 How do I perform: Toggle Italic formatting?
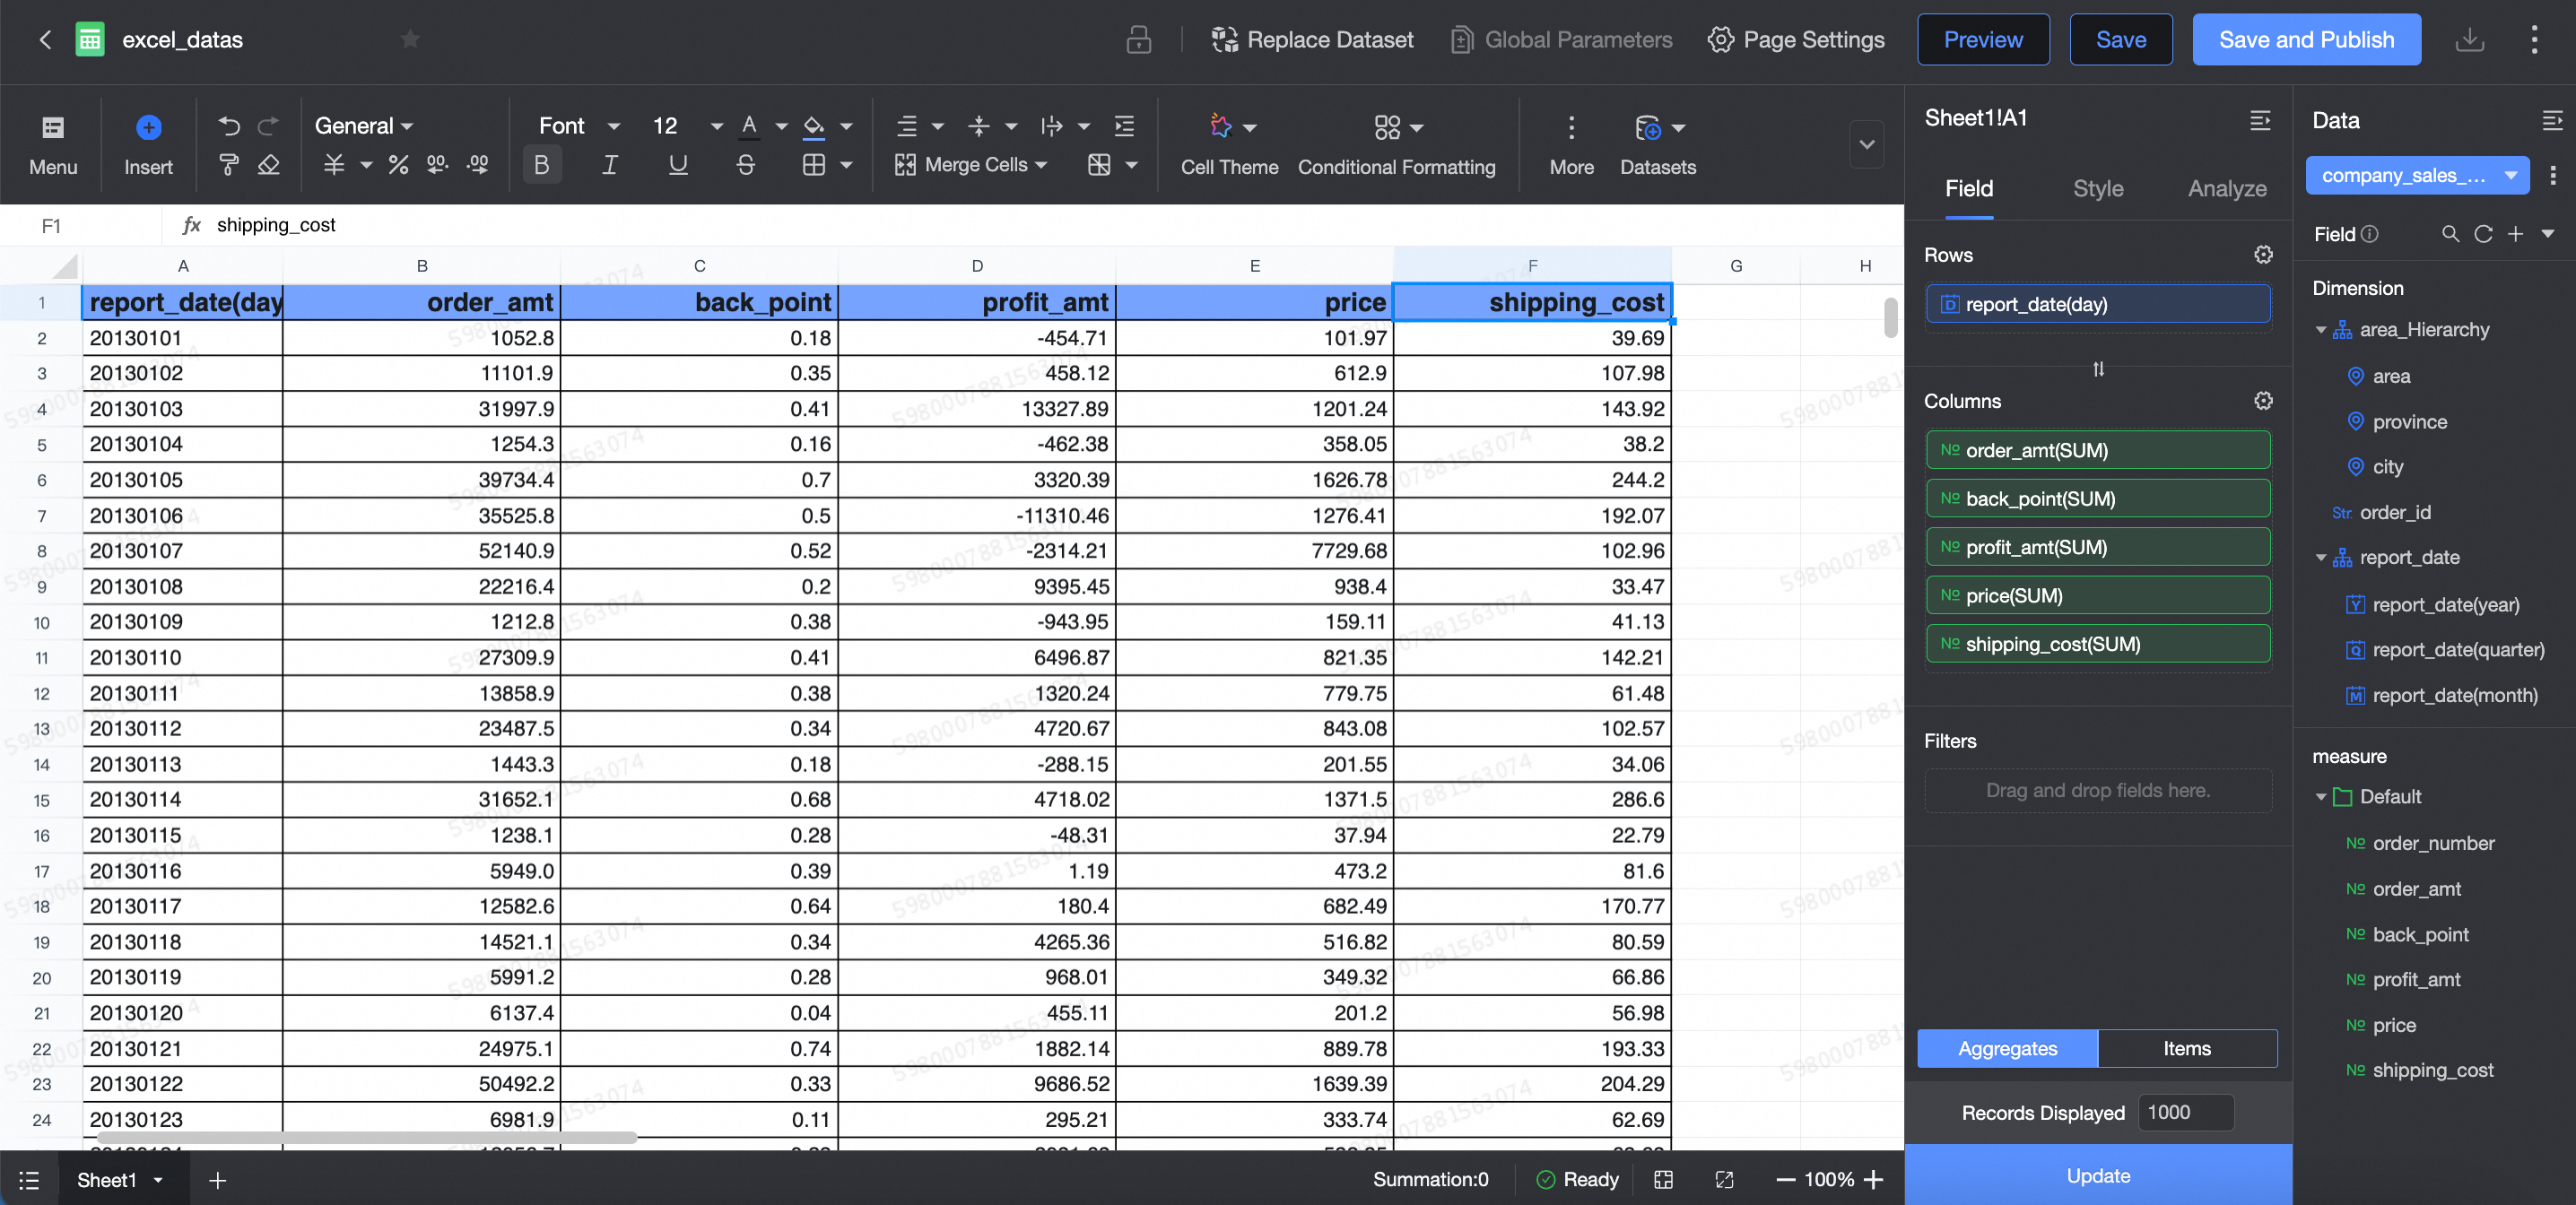(610, 165)
